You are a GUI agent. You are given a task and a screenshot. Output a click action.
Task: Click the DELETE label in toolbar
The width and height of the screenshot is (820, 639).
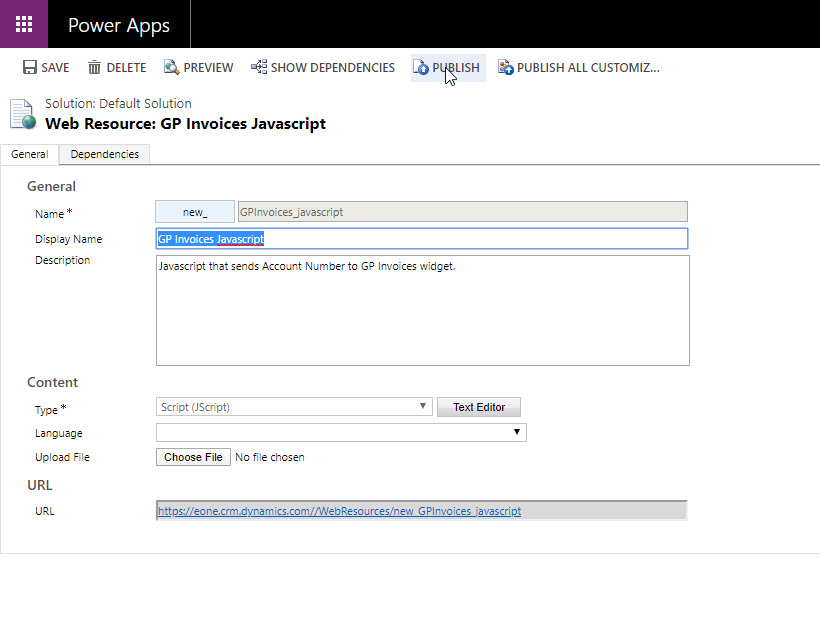pyautogui.click(x=126, y=67)
